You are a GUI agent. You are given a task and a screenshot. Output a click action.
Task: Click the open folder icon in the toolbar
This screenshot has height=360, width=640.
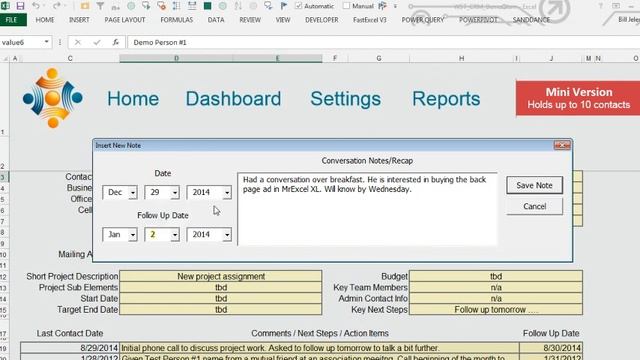[85, 6]
